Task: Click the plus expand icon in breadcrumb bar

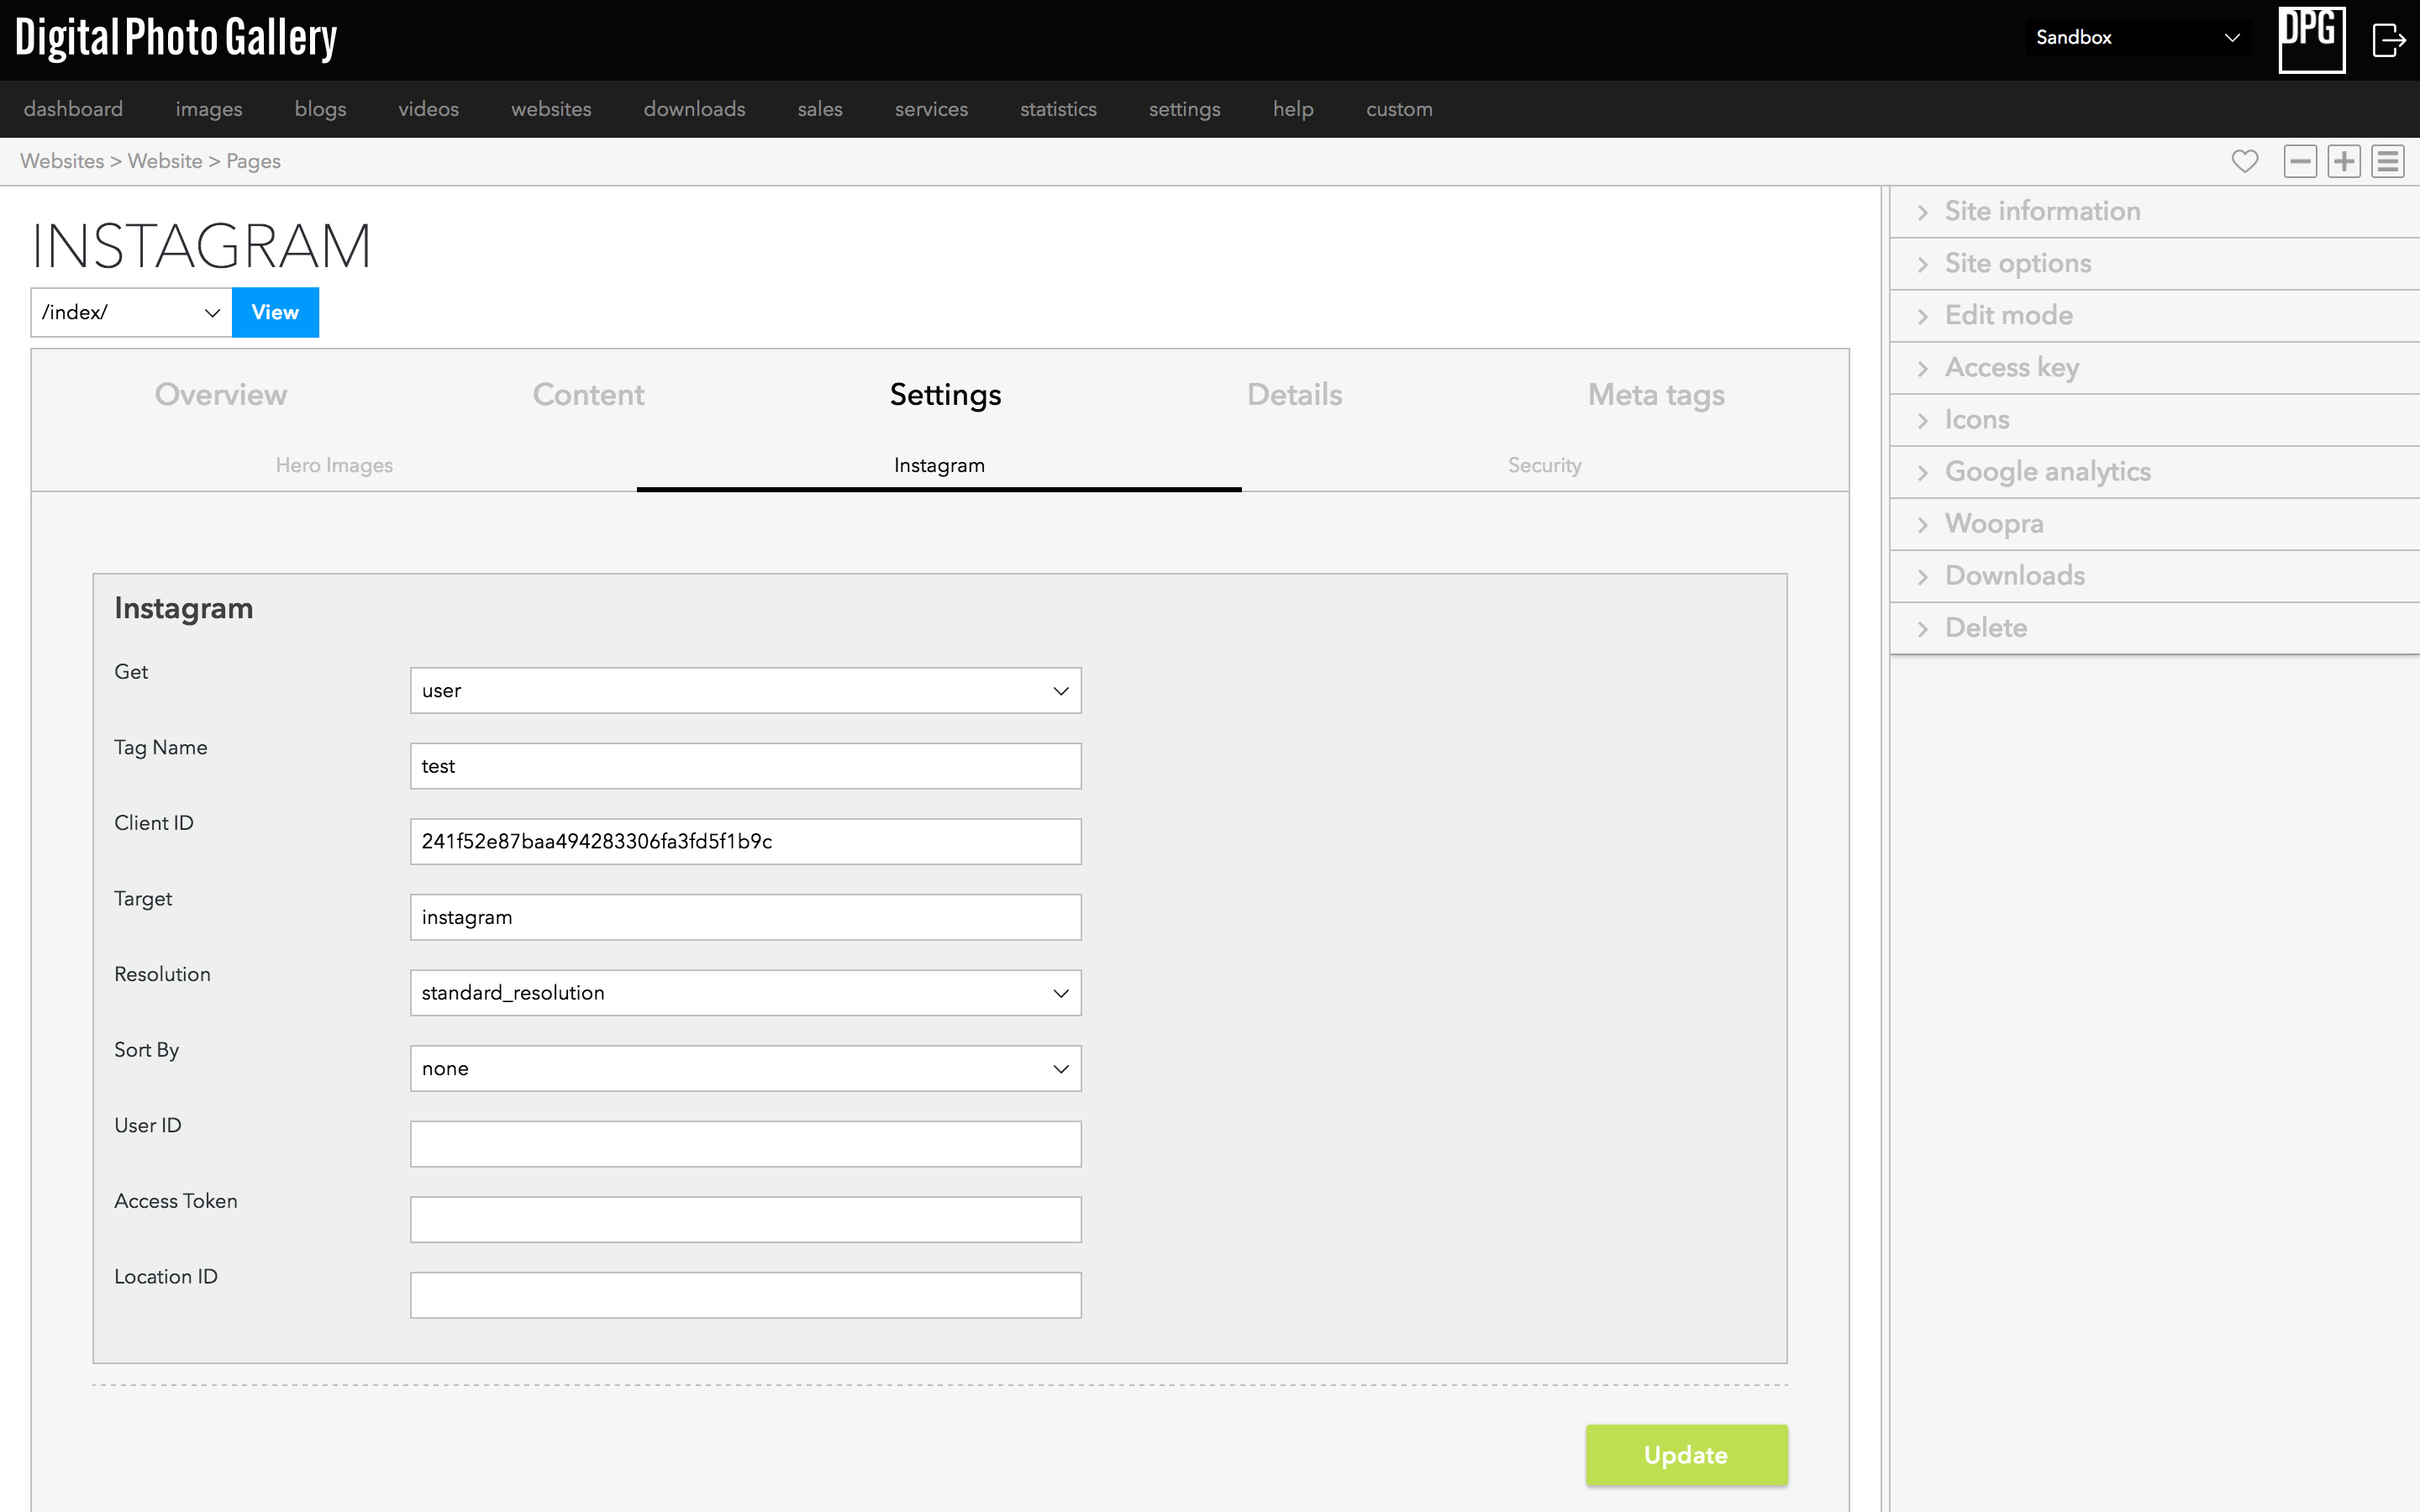Action: (x=2344, y=161)
